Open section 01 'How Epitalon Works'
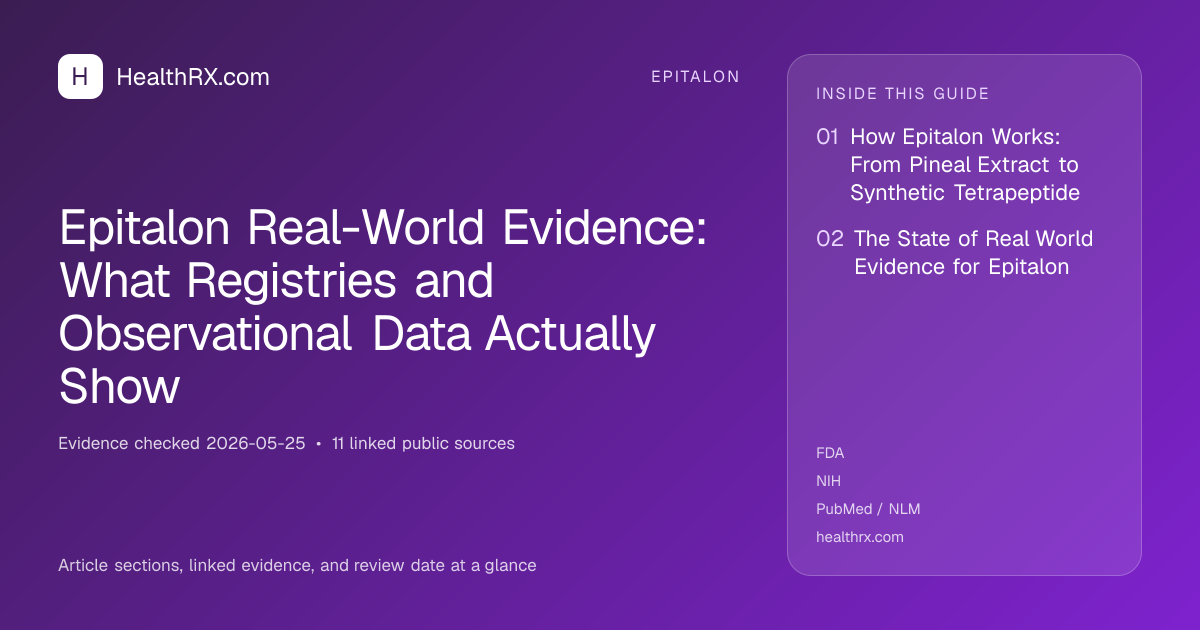Image resolution: width=1200 pixels, height=630 pixels. [965, 165]
